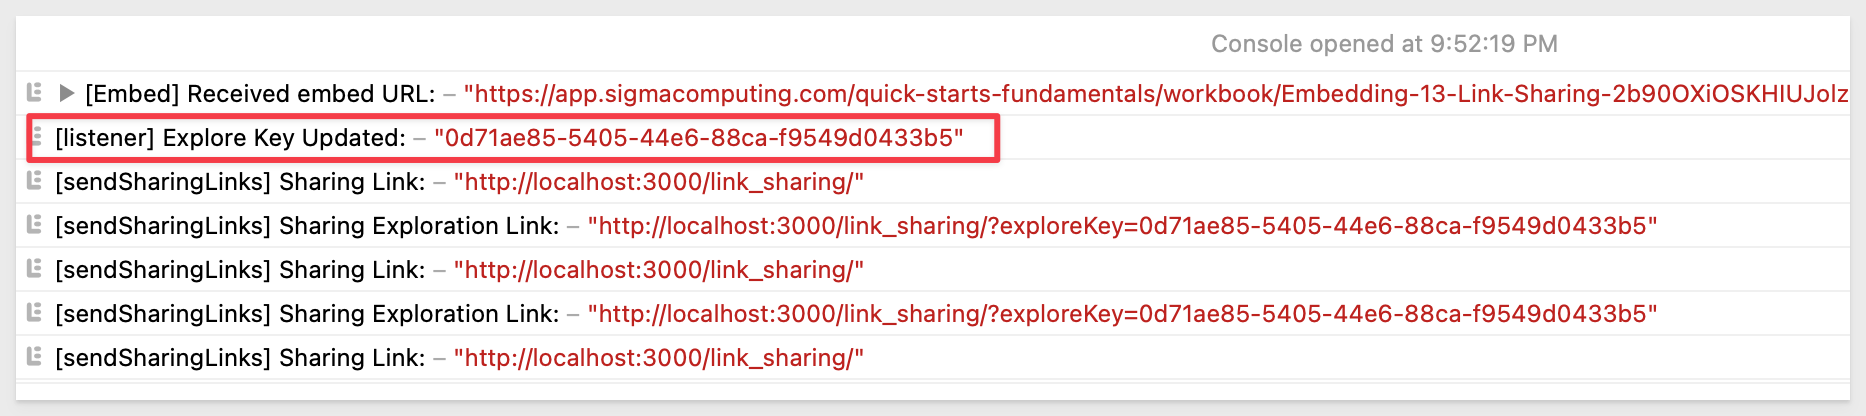Click the Console opened at 9:52:19 PM text
The width and height of the screenshot is (1866, 416).
coord(1384,44)
